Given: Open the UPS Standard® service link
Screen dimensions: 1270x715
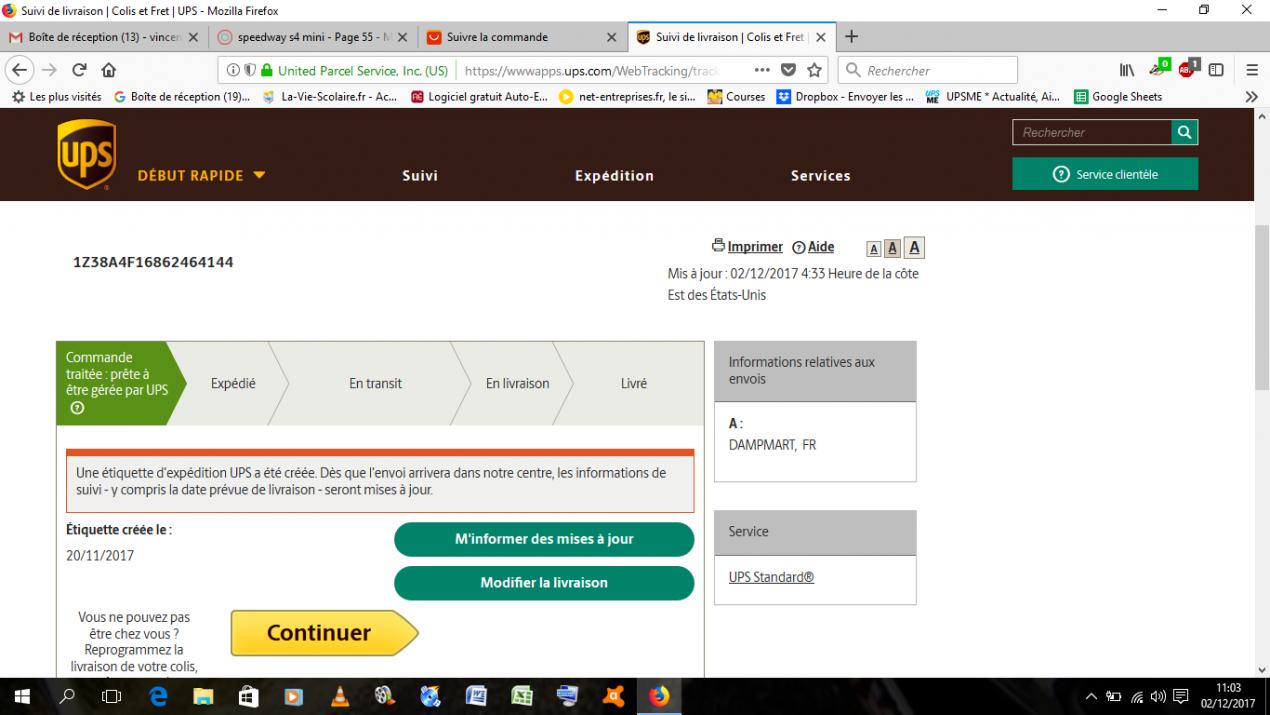Looking at the screenshot, I should click(771, 577).
